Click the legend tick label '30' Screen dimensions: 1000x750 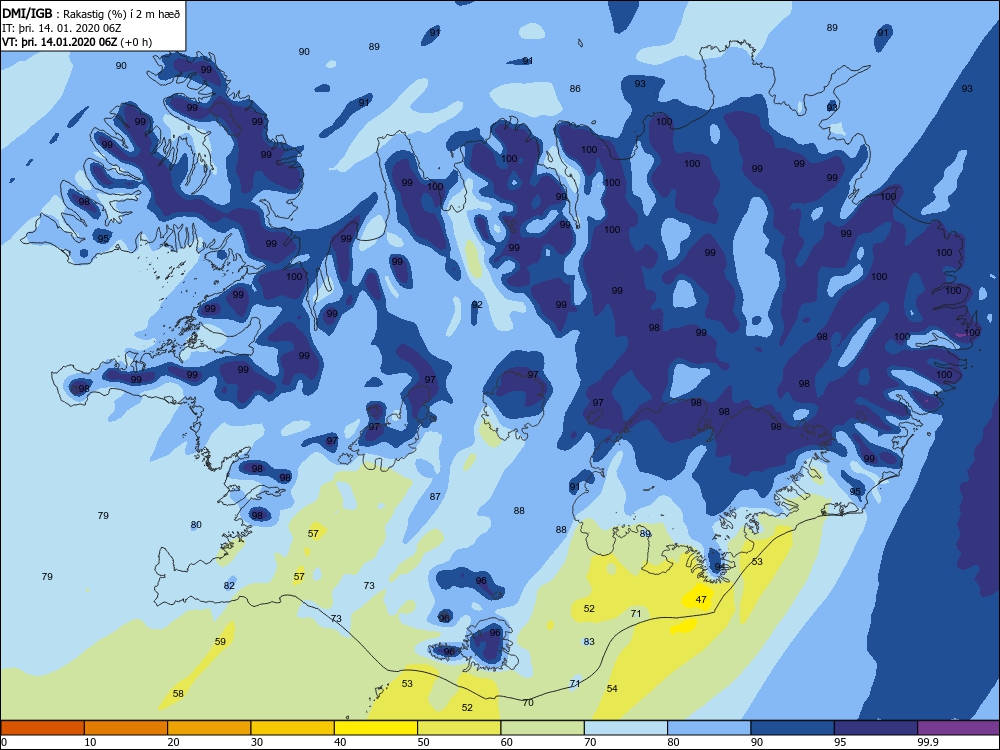tap(257, 742)
